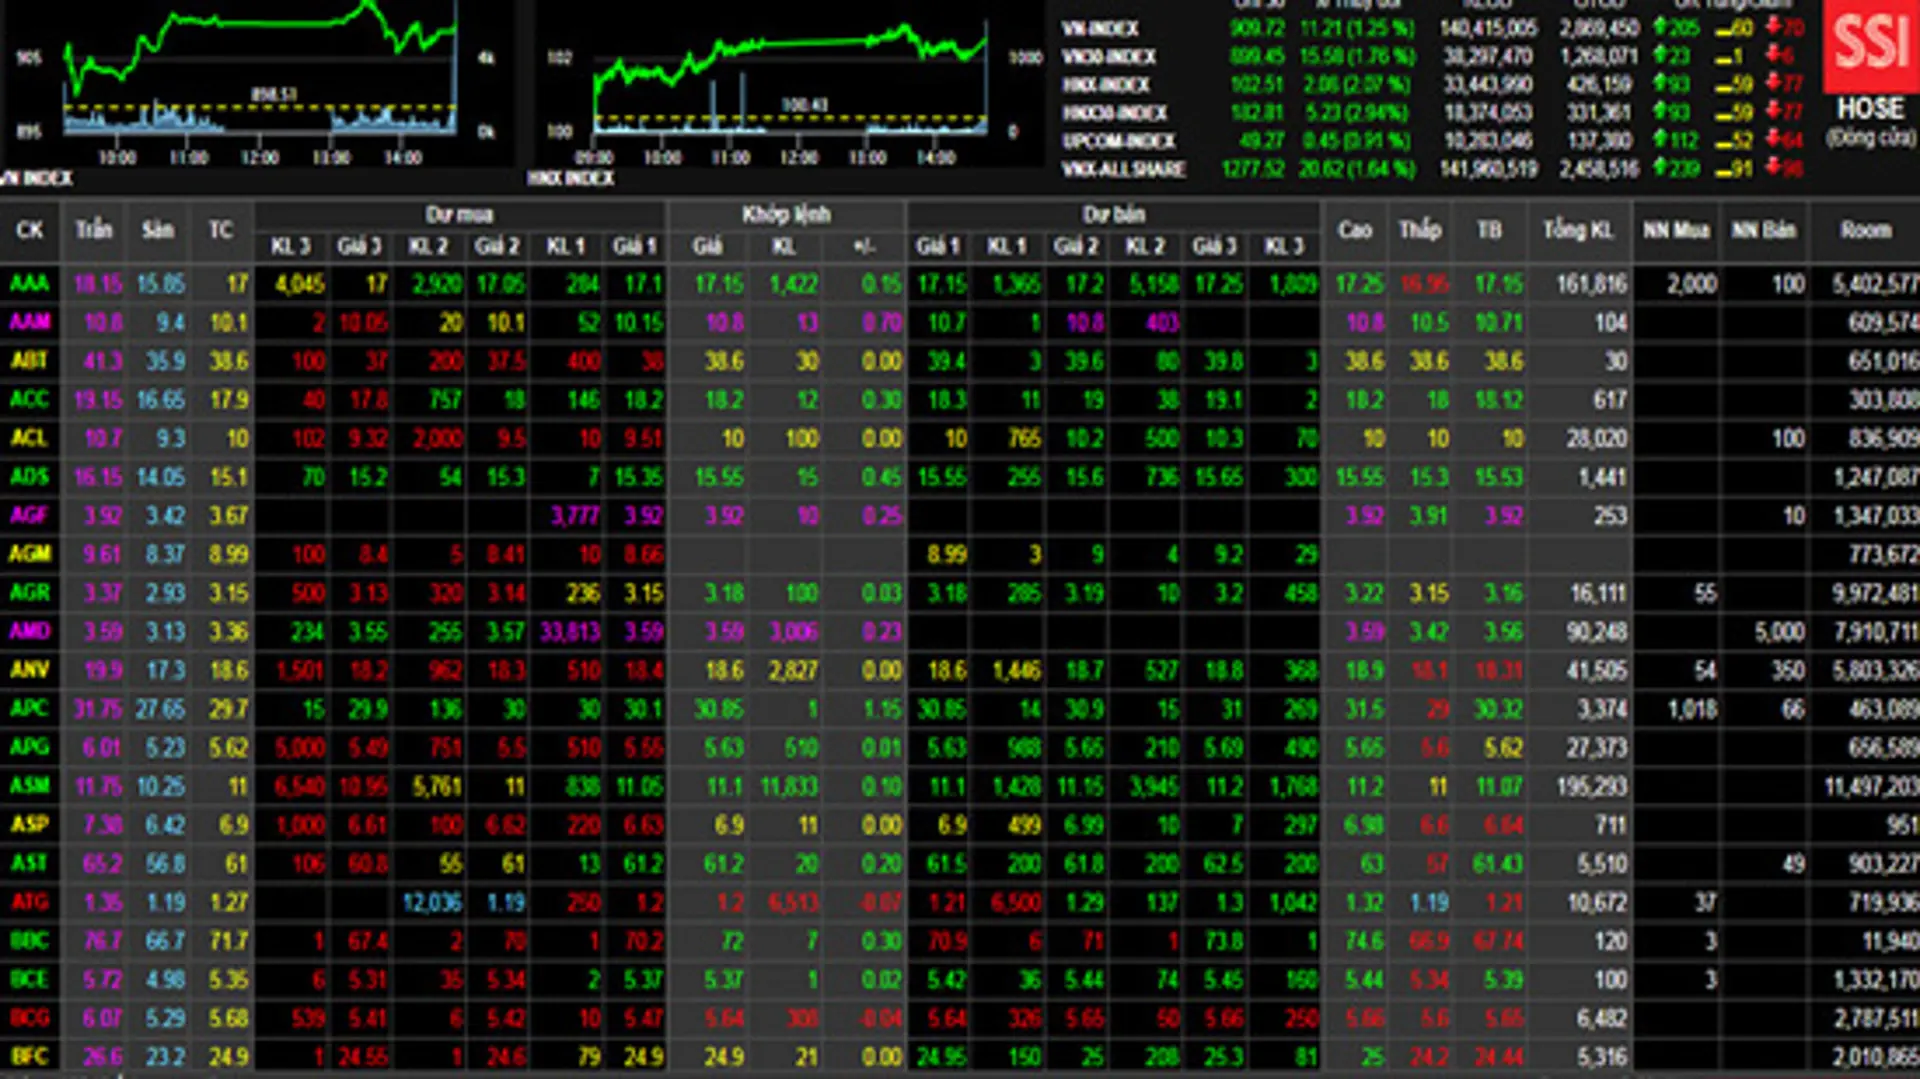Click bid volume 33,813 in AMD row
The width and height of the screenshot is (1920, 1079).
click(x=569, y=632)
